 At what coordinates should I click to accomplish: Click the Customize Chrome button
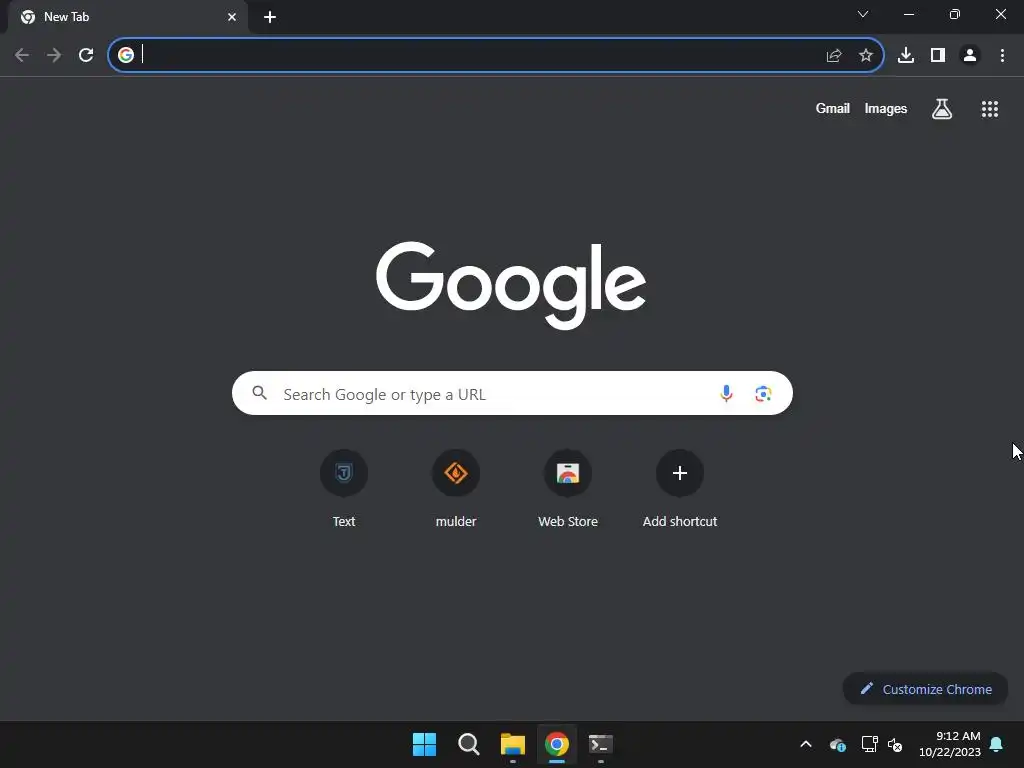[x=925, y=689]
